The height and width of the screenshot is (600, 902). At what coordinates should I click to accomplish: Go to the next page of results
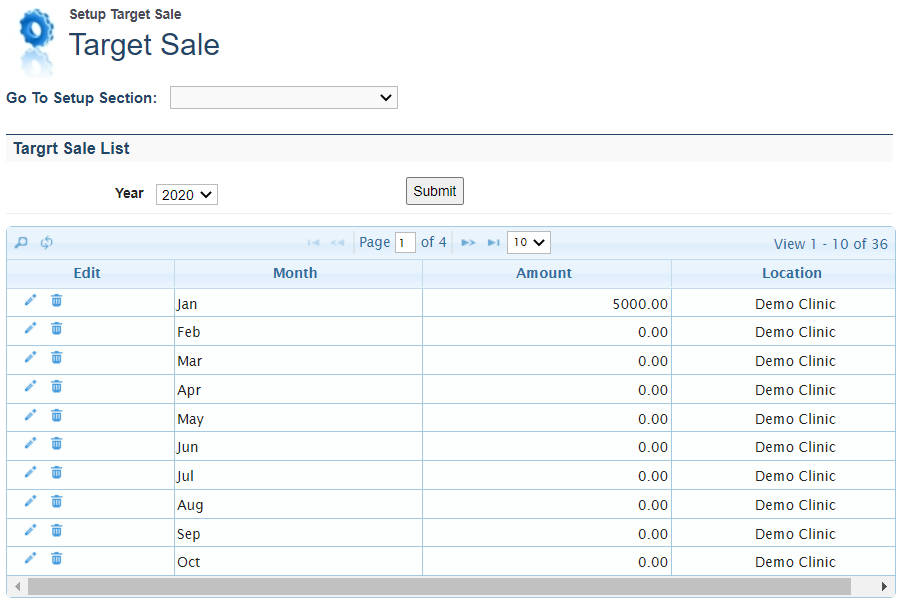(x=468, y=243)
